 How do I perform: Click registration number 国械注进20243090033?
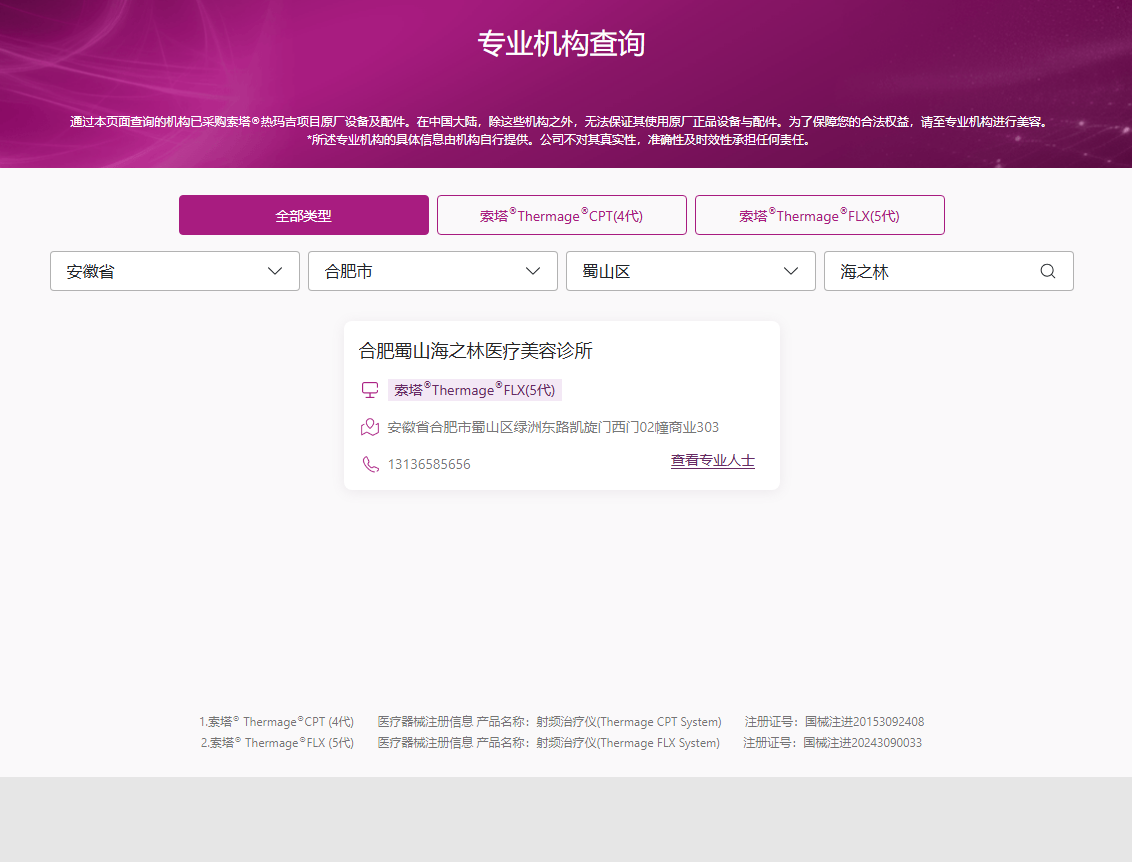click(x=863, y=743)
